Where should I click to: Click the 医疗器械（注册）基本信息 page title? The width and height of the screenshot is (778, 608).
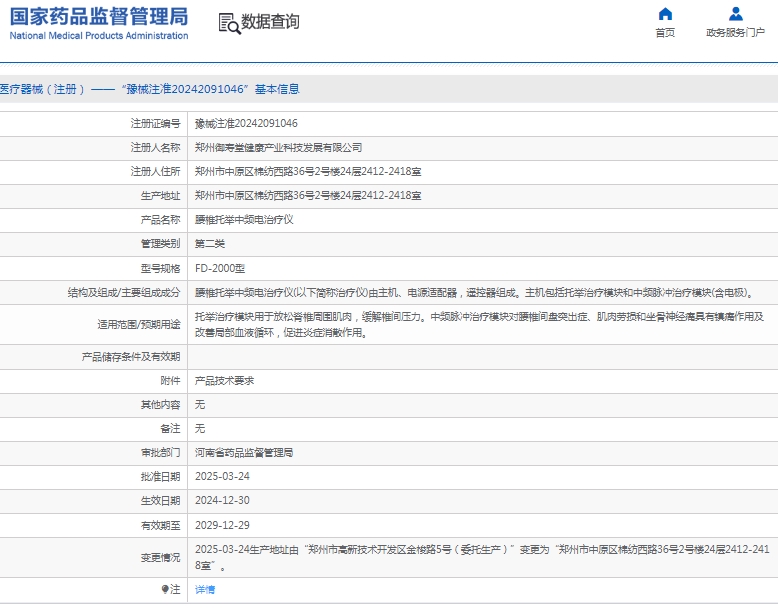149,89
